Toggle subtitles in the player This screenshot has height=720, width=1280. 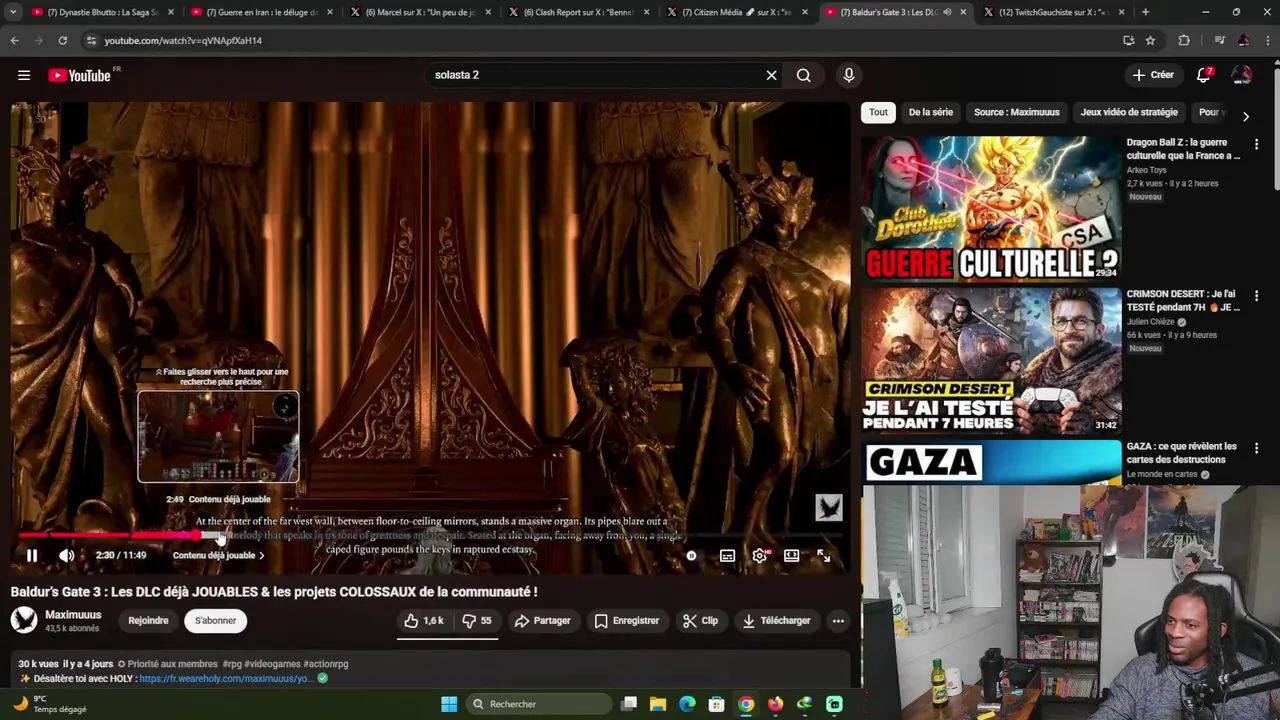tap(727, 555)
